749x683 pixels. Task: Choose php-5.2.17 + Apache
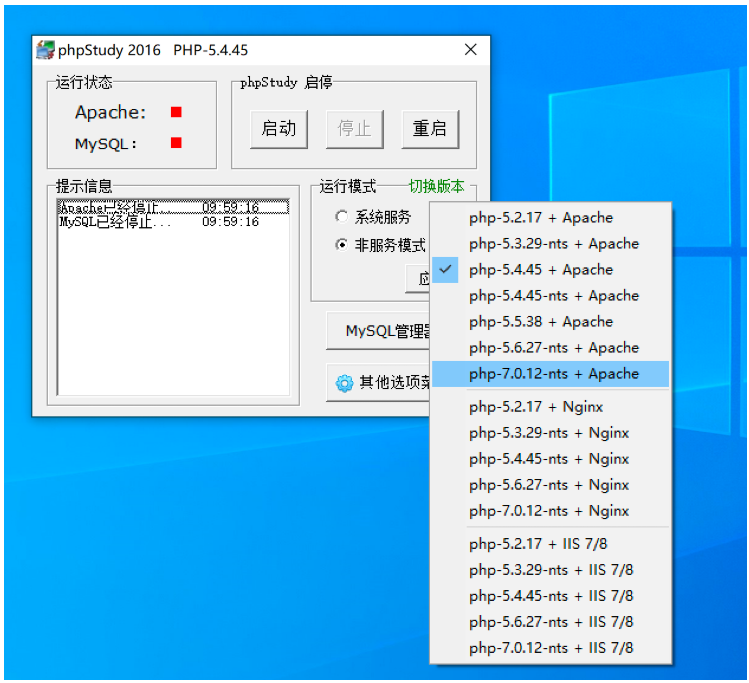pyautogui.click(x=550, y=218)
